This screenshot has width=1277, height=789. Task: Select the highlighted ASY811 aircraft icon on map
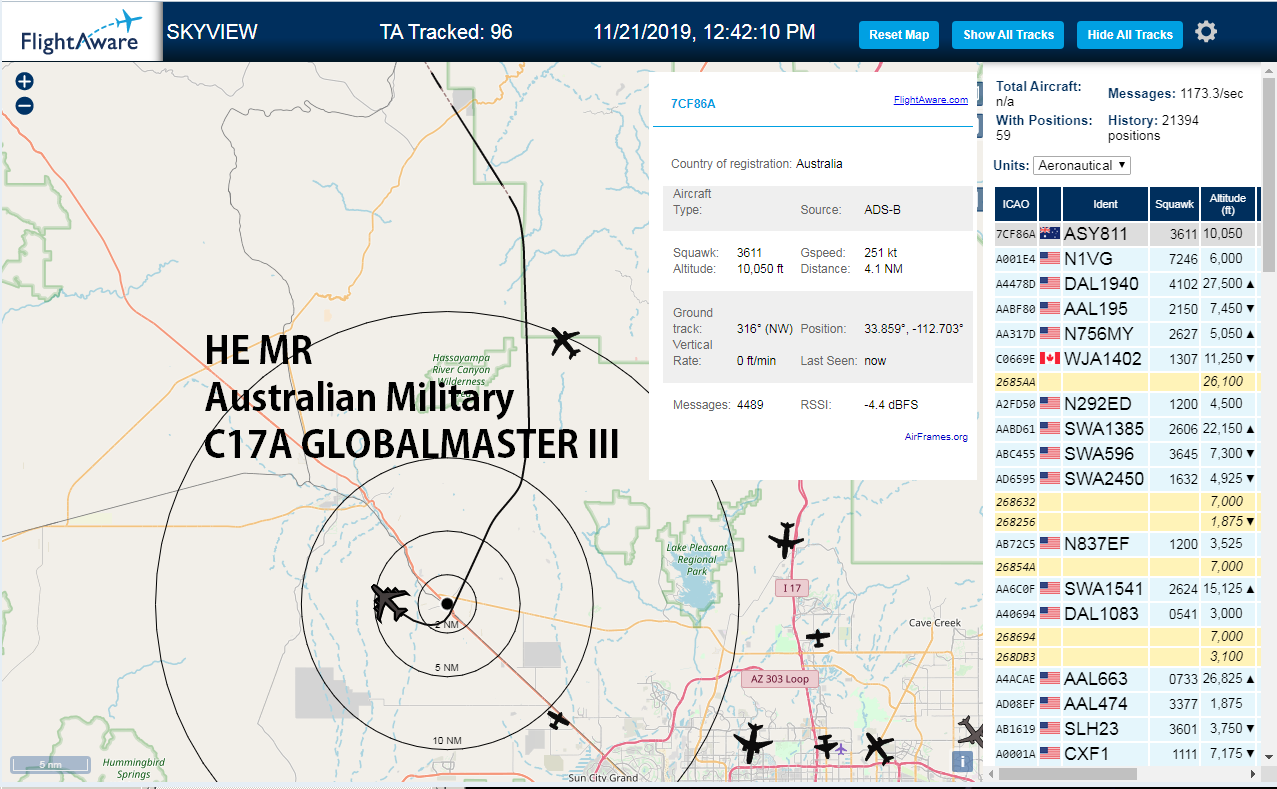point(388,602)
